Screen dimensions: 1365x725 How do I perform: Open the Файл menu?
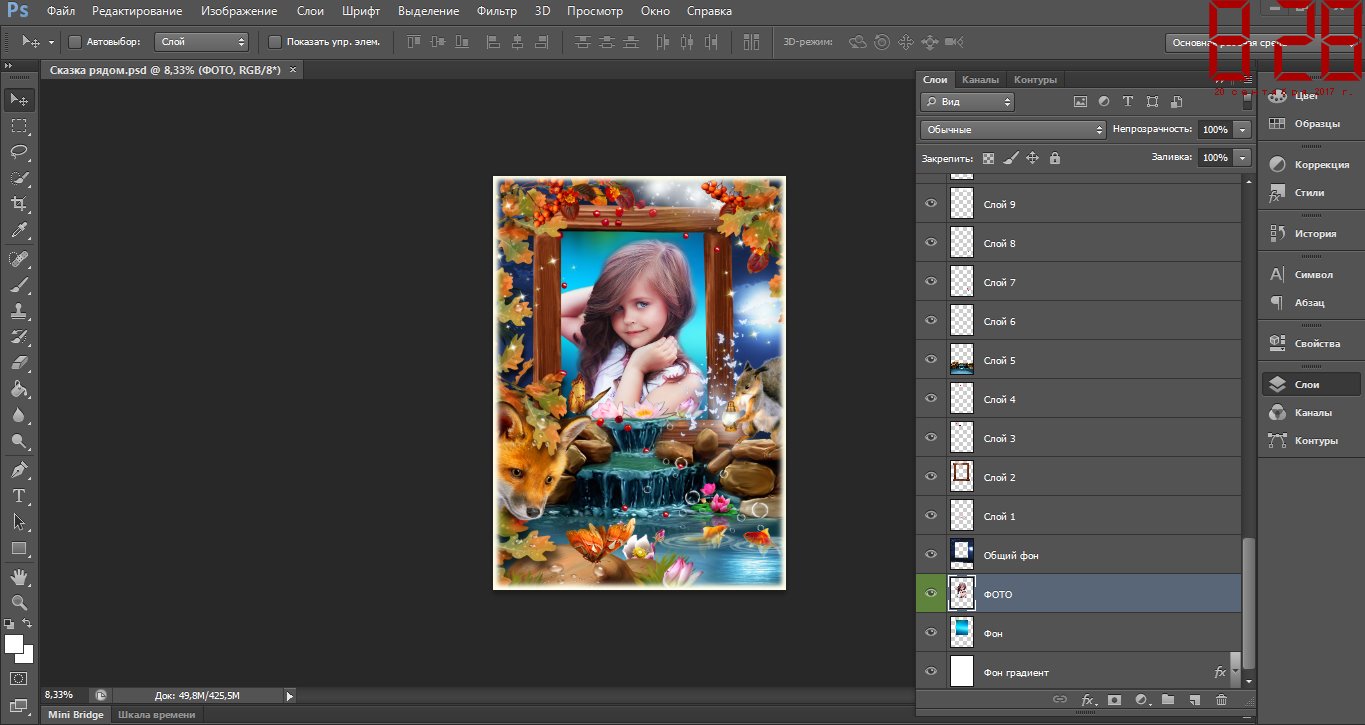[61, 11]
